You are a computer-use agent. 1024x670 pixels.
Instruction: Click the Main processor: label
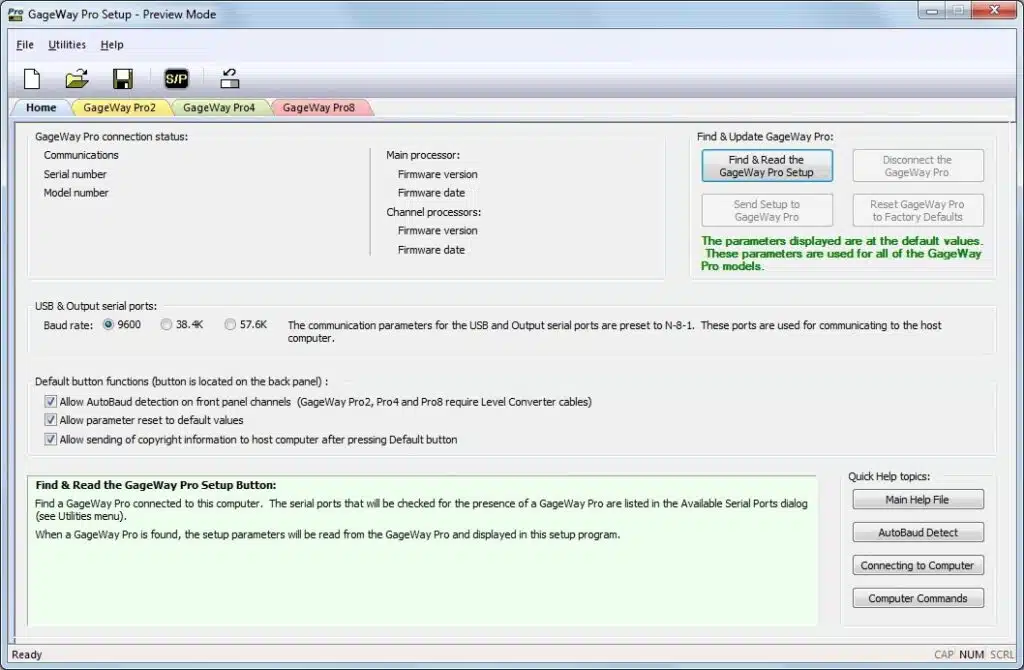[423, 155]
